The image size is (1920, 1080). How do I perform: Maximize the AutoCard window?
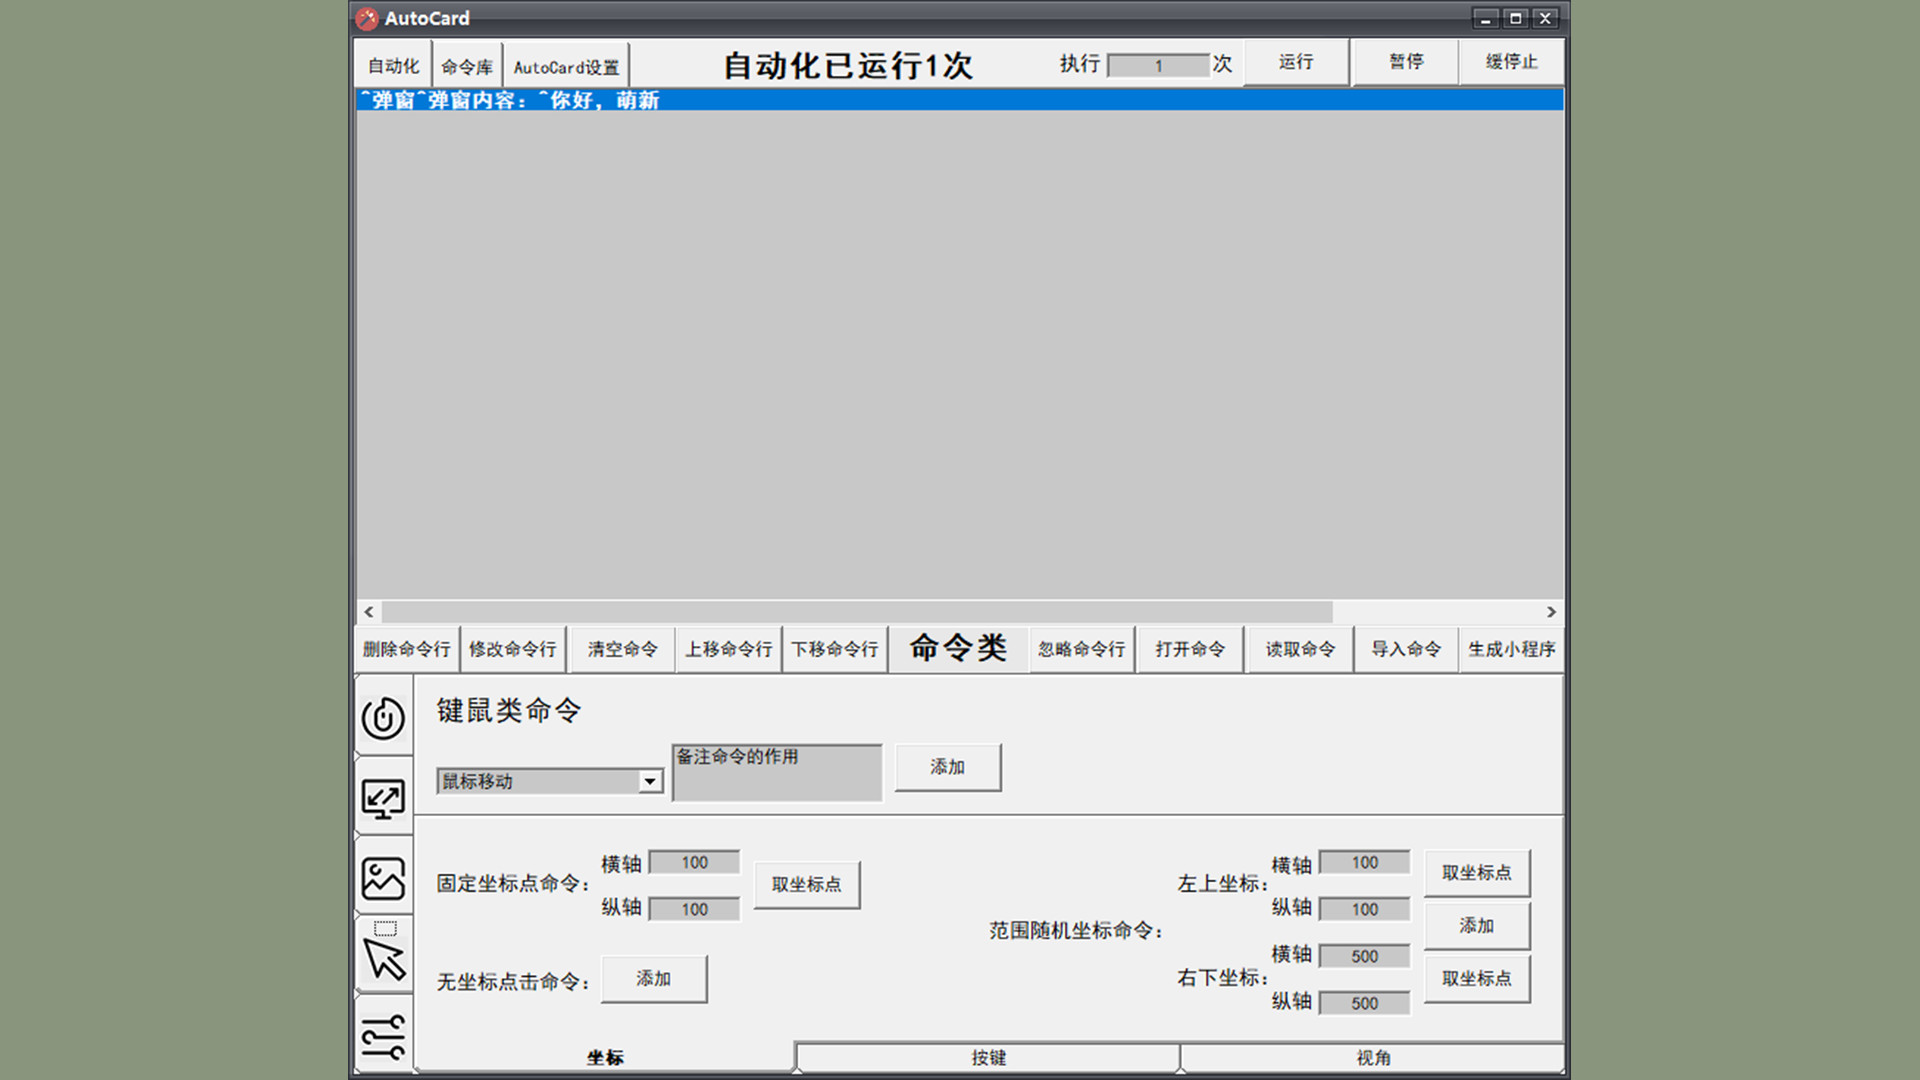click(1515, 18)
